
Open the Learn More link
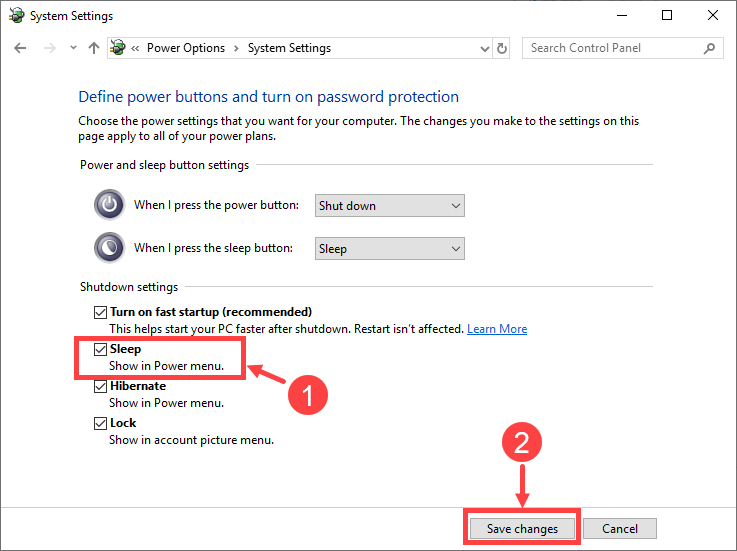(x=497, y=329)
